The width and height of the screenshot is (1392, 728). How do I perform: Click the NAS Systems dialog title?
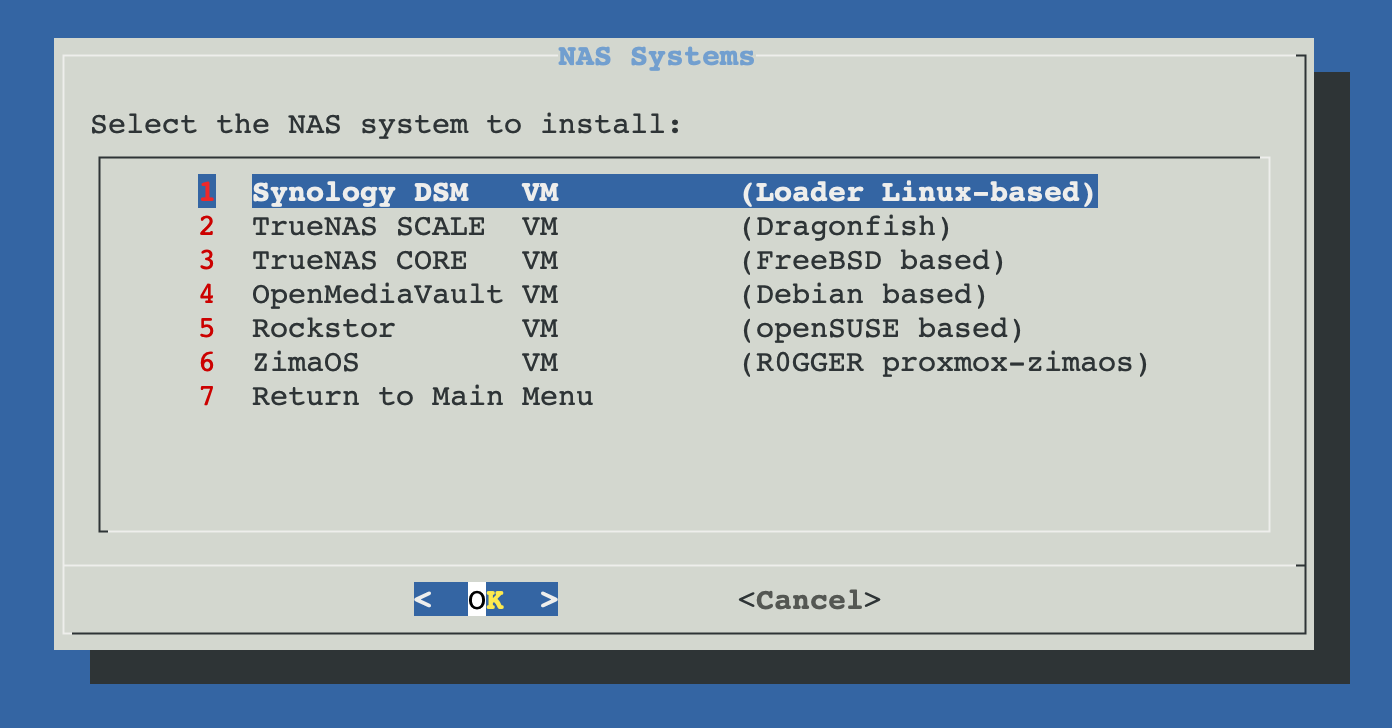[656, 57]
